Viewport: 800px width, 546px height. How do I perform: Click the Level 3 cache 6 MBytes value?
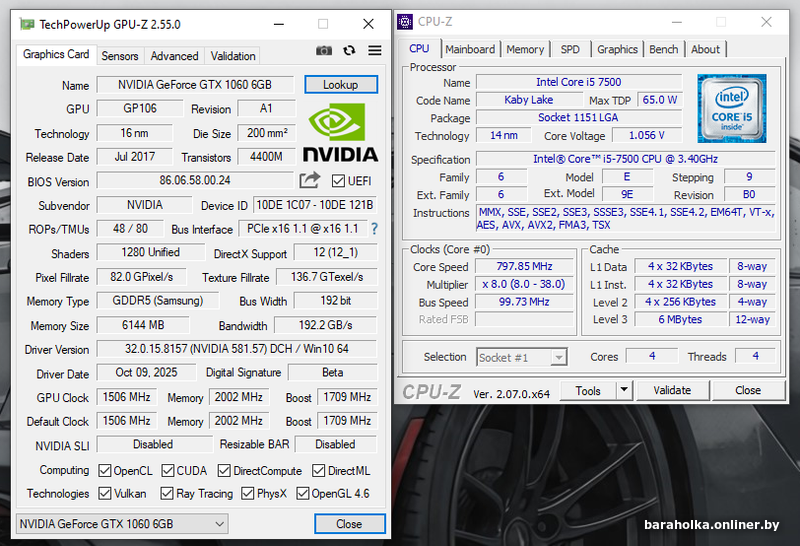(680, 319)
